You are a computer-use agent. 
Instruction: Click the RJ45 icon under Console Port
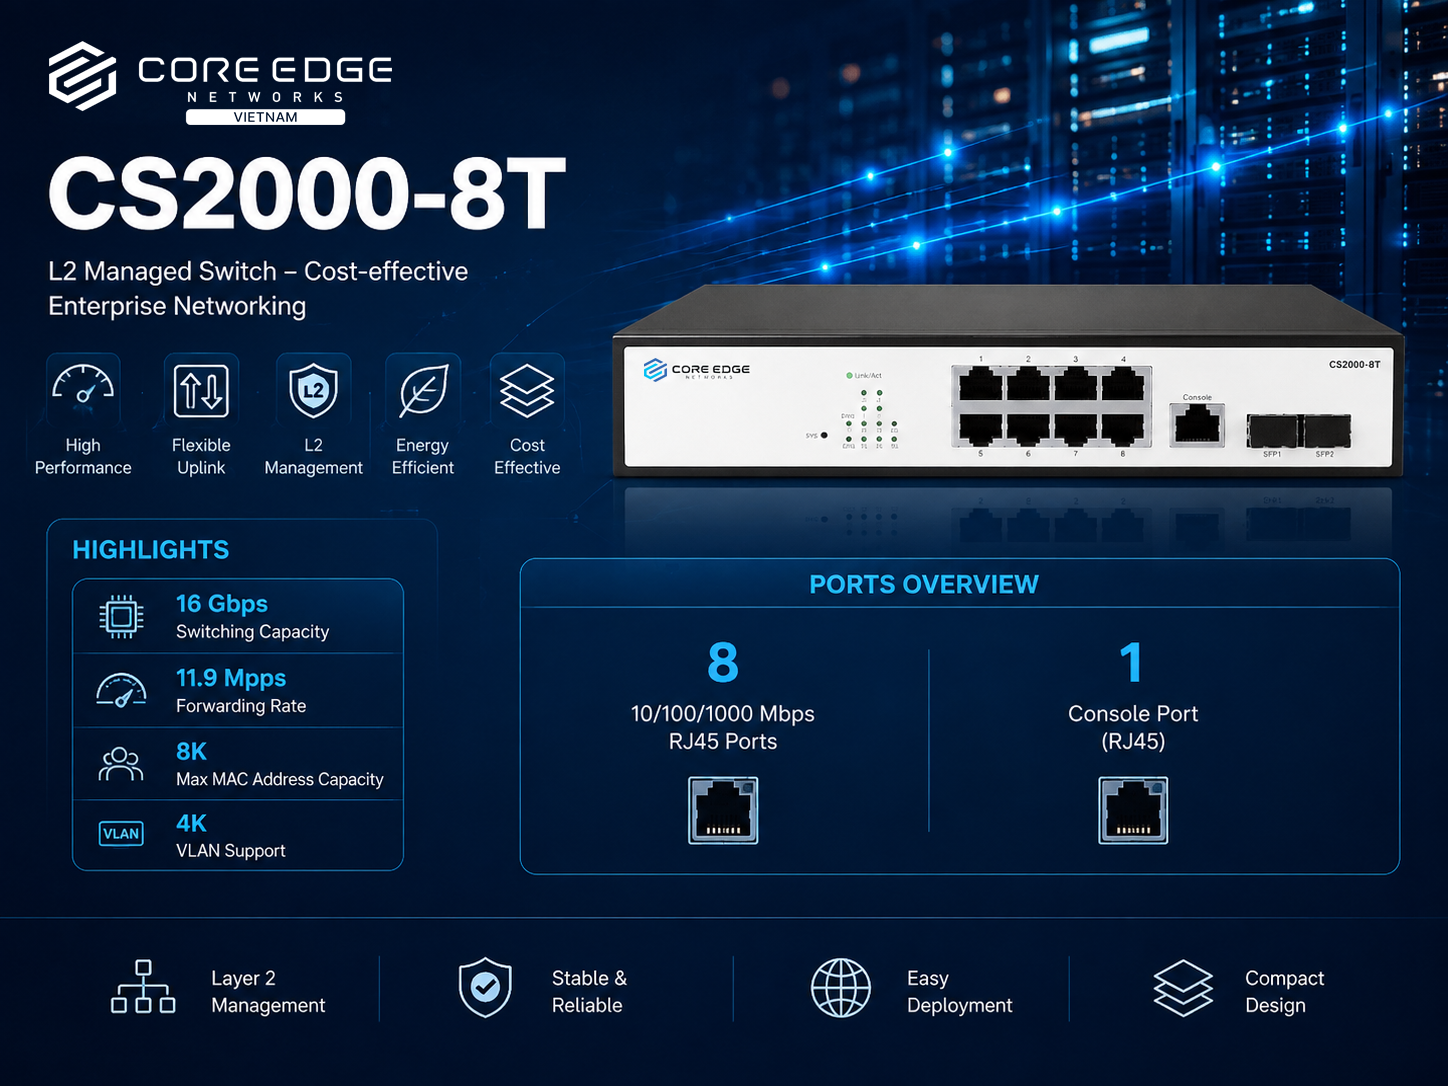[x=1133, y=810]
